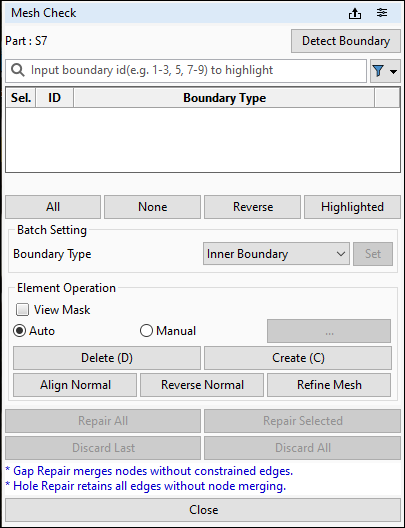Expand the filter dropdown arrow

pyautogui.click(x=393, y=71)
